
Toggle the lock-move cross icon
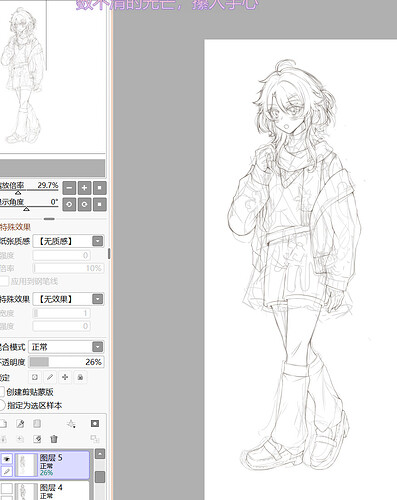click(65, 377)
